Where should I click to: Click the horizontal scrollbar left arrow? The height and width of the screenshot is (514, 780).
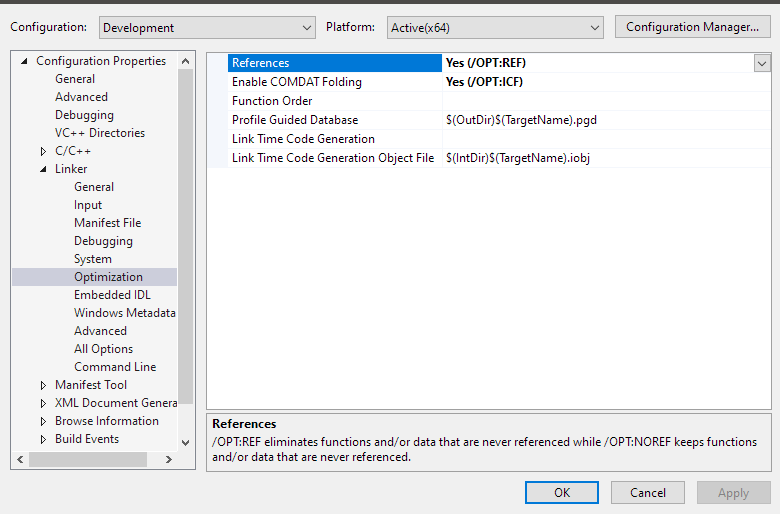pos(20,459)
